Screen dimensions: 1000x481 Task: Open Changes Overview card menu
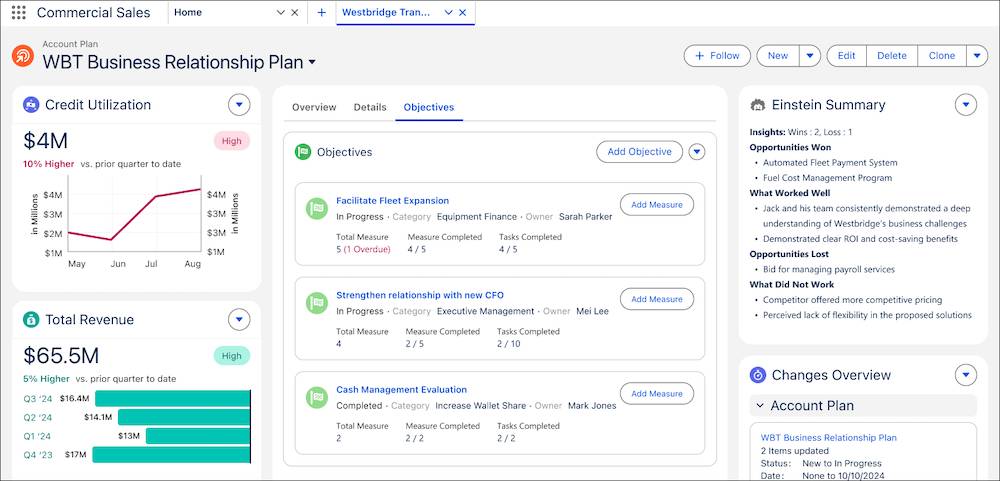tap(966, 375)
